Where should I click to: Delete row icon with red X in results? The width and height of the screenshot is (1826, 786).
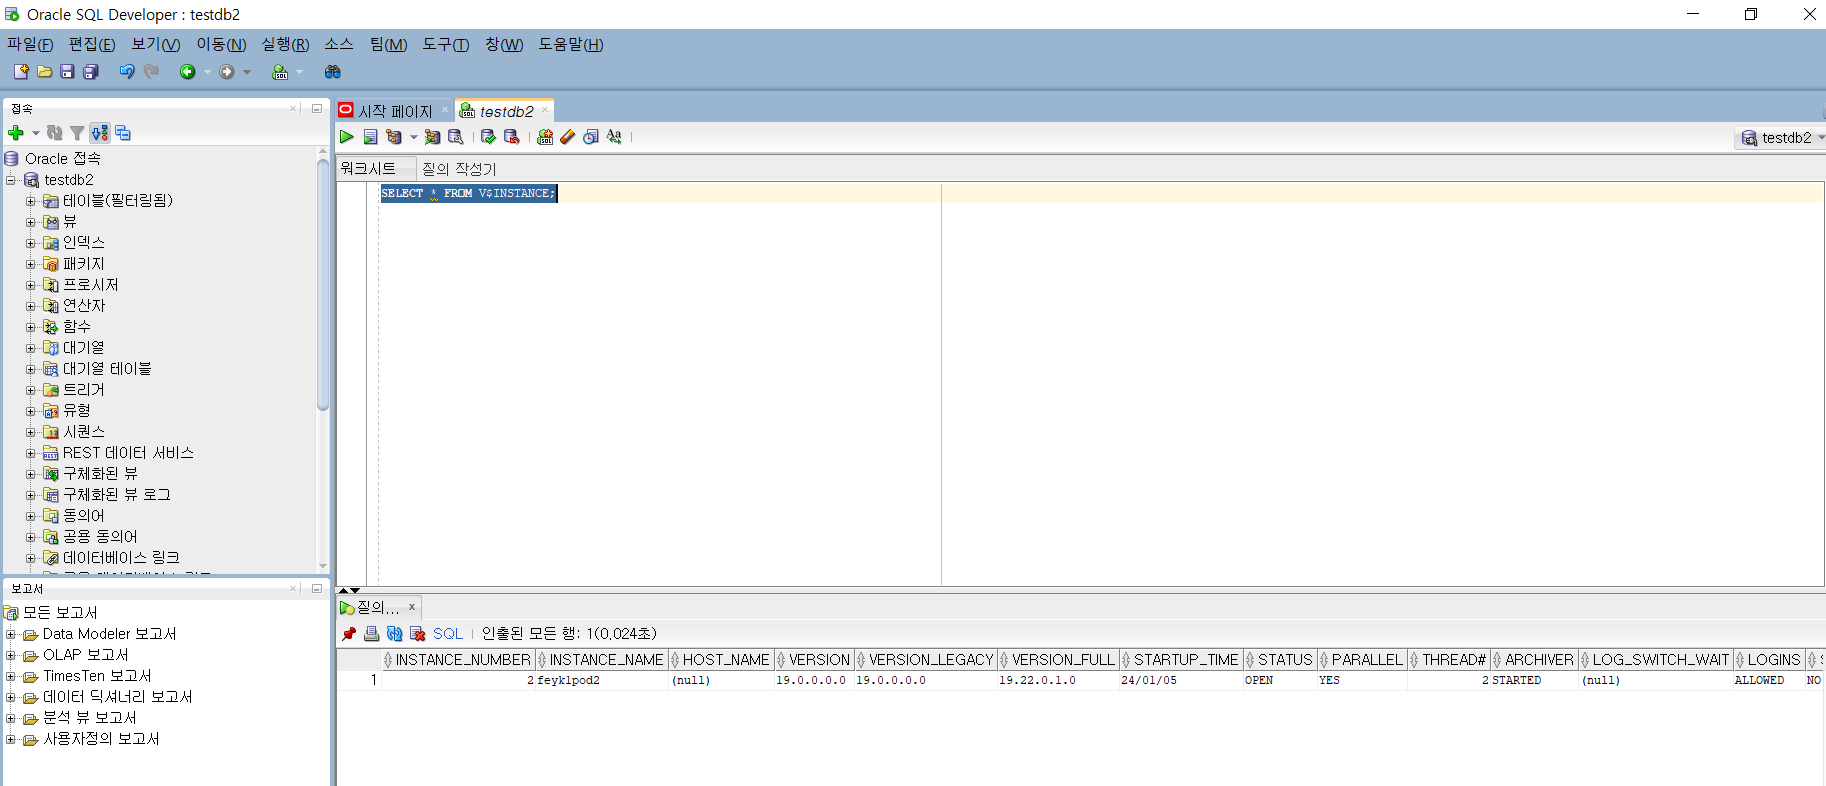(418, 634)
